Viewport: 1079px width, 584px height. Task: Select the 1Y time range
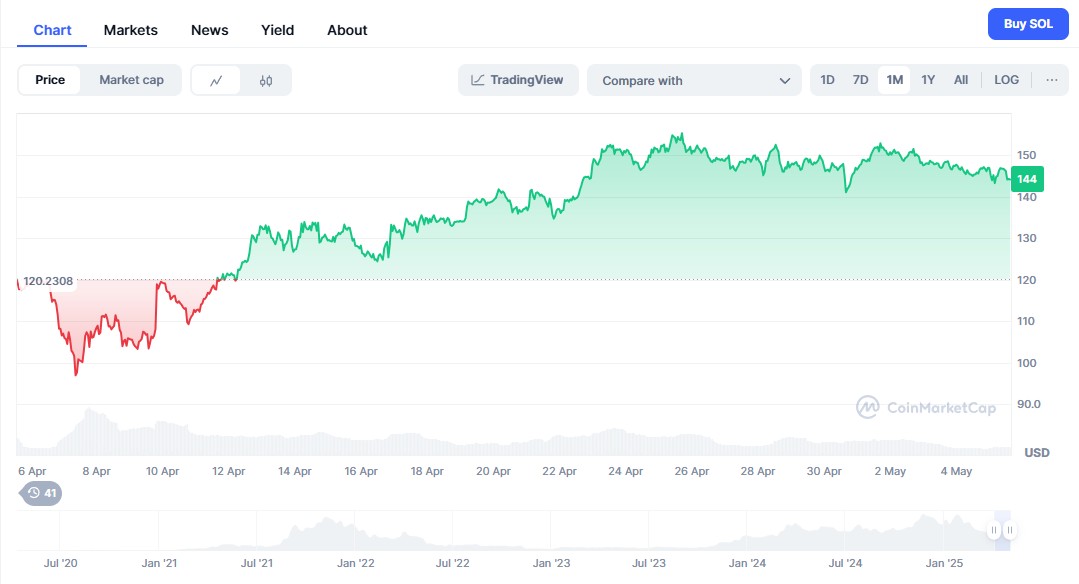928,80
